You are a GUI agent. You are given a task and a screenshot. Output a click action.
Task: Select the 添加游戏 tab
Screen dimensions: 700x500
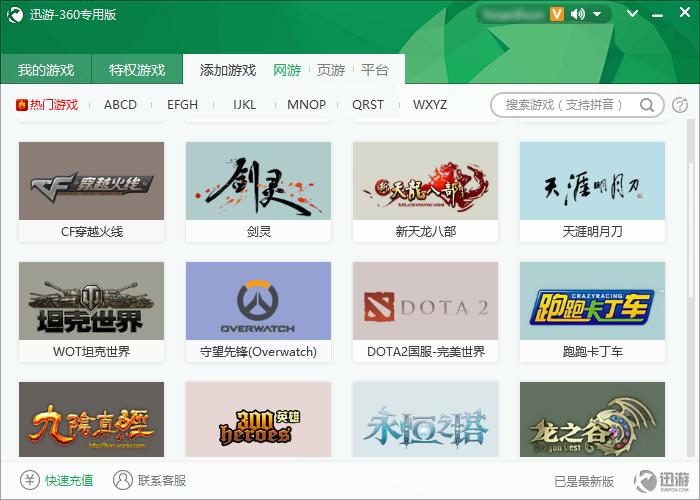pos(228,70)
